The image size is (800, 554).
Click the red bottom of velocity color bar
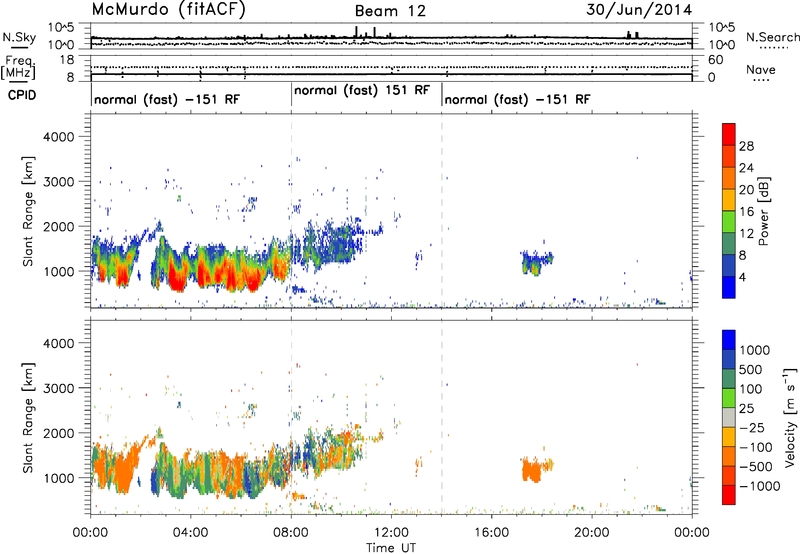[x=729, y=495]
